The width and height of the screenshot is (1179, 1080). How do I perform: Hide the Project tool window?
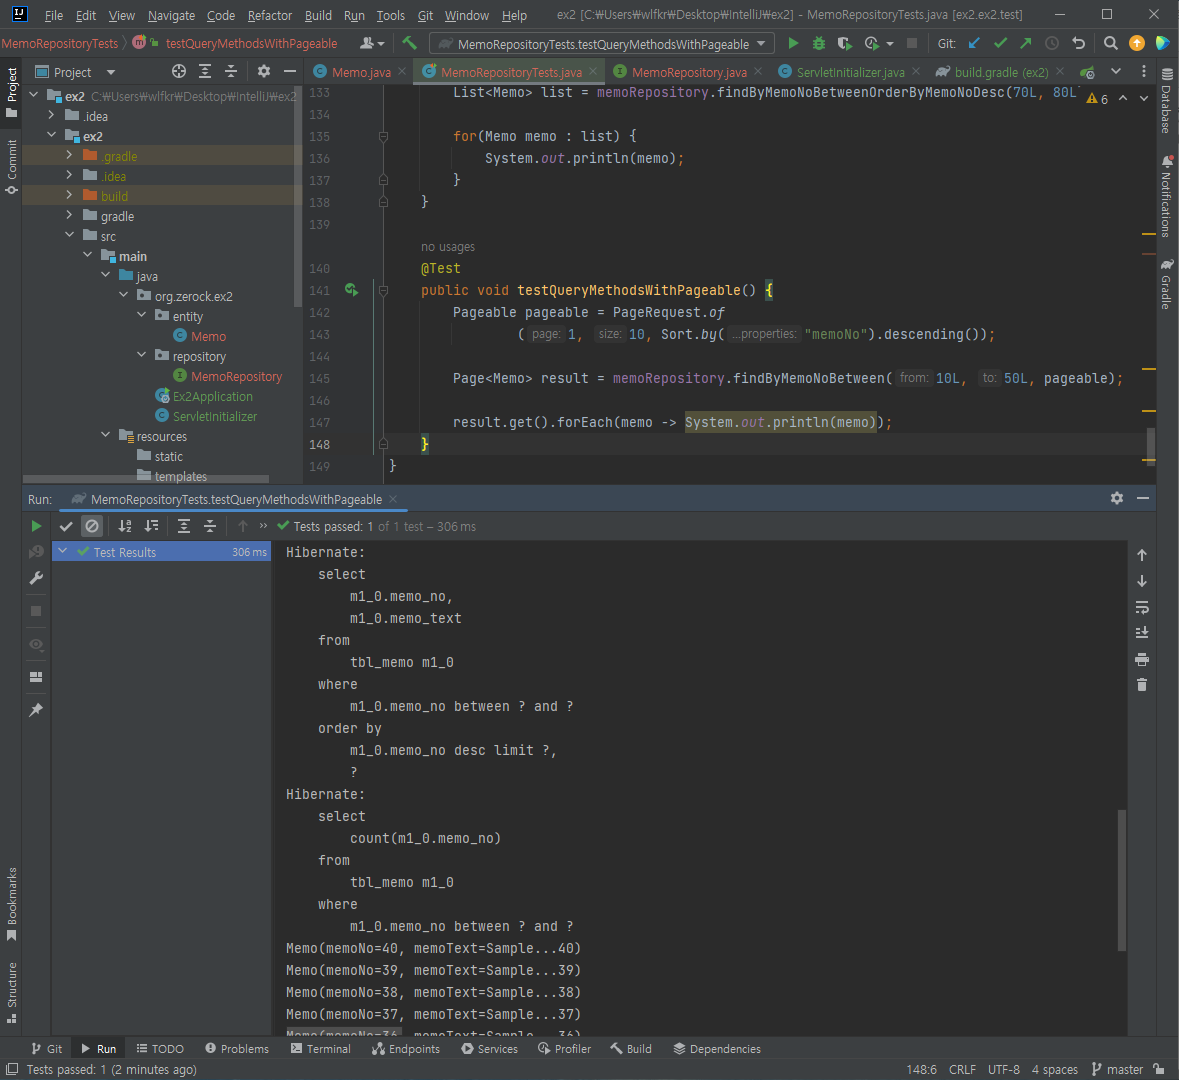(289, 71)
